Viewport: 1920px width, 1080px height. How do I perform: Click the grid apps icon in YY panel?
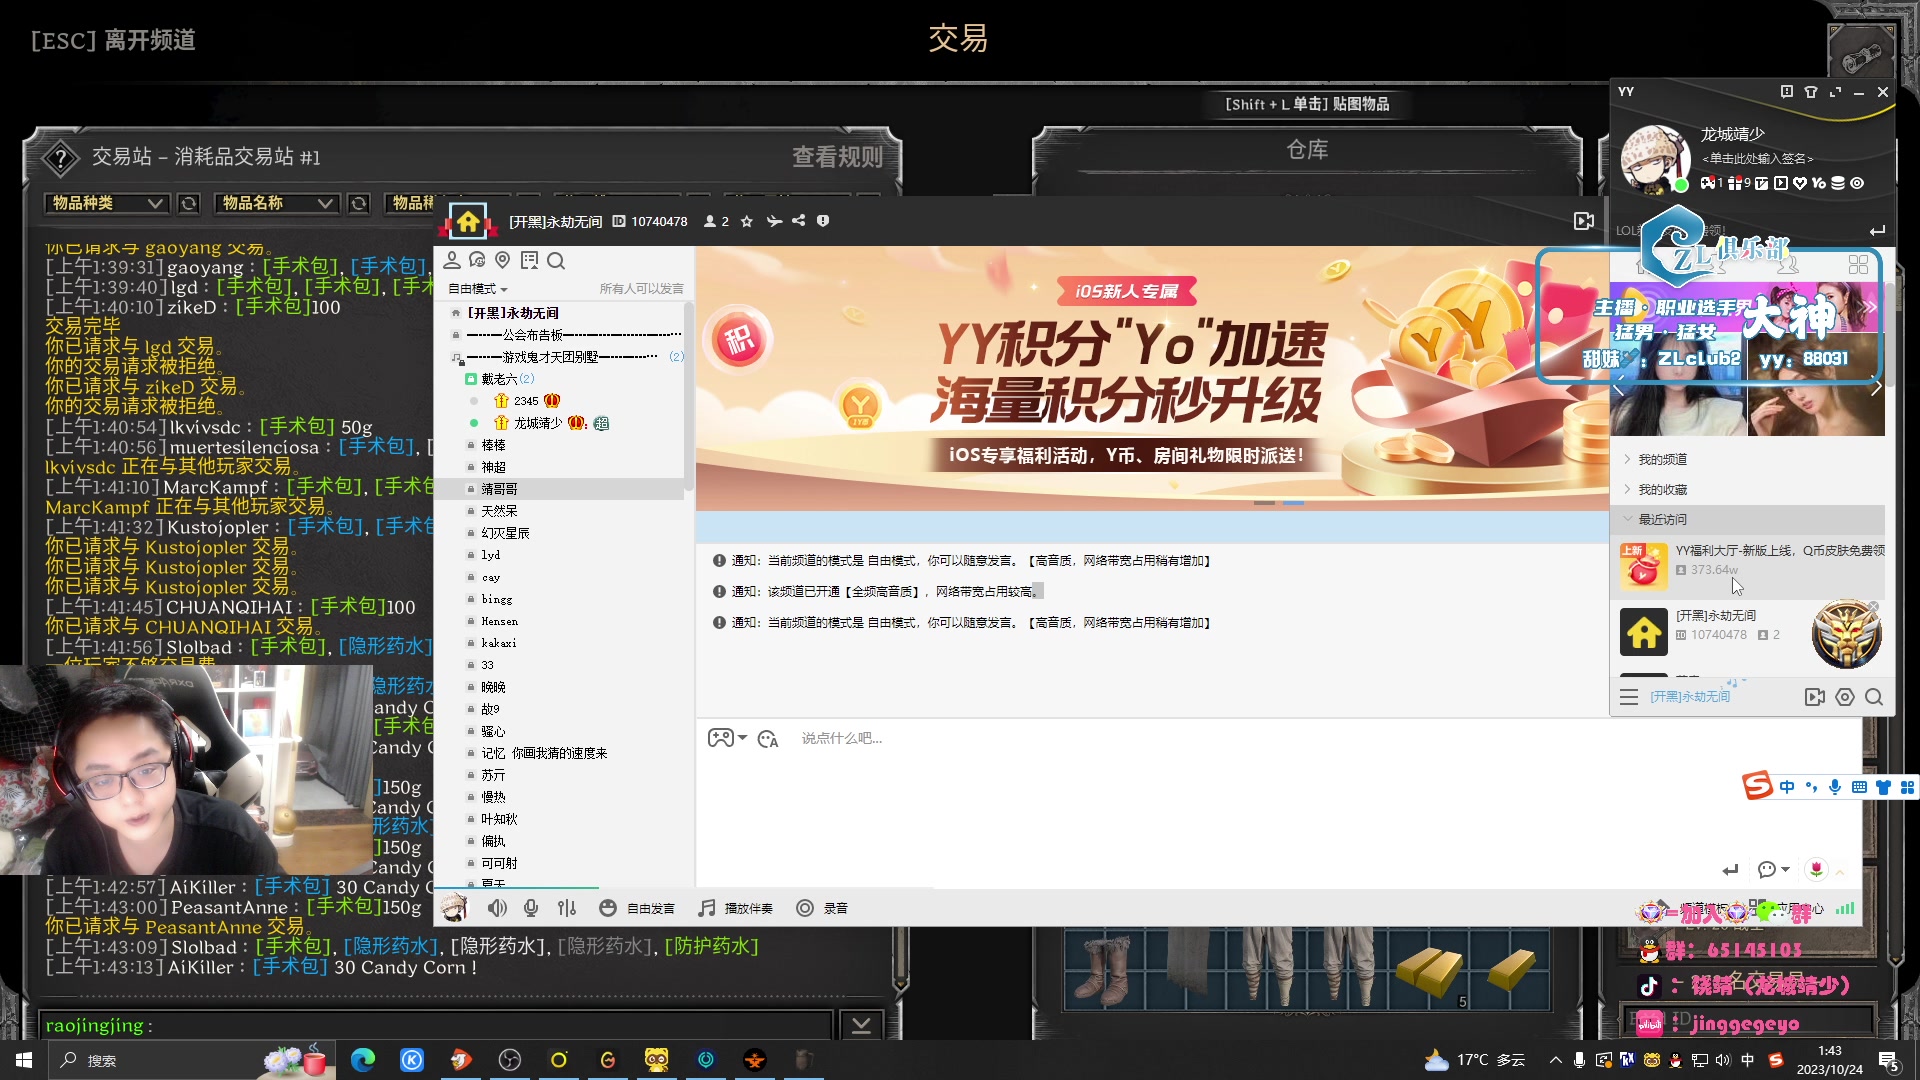(x=1859, y=264)
